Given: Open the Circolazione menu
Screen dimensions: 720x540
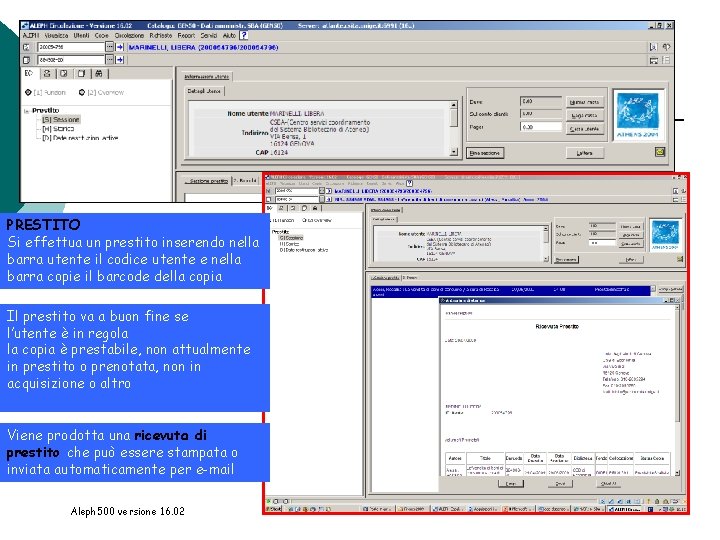Looking at the screenshot, I should click(x=129, y=35).
